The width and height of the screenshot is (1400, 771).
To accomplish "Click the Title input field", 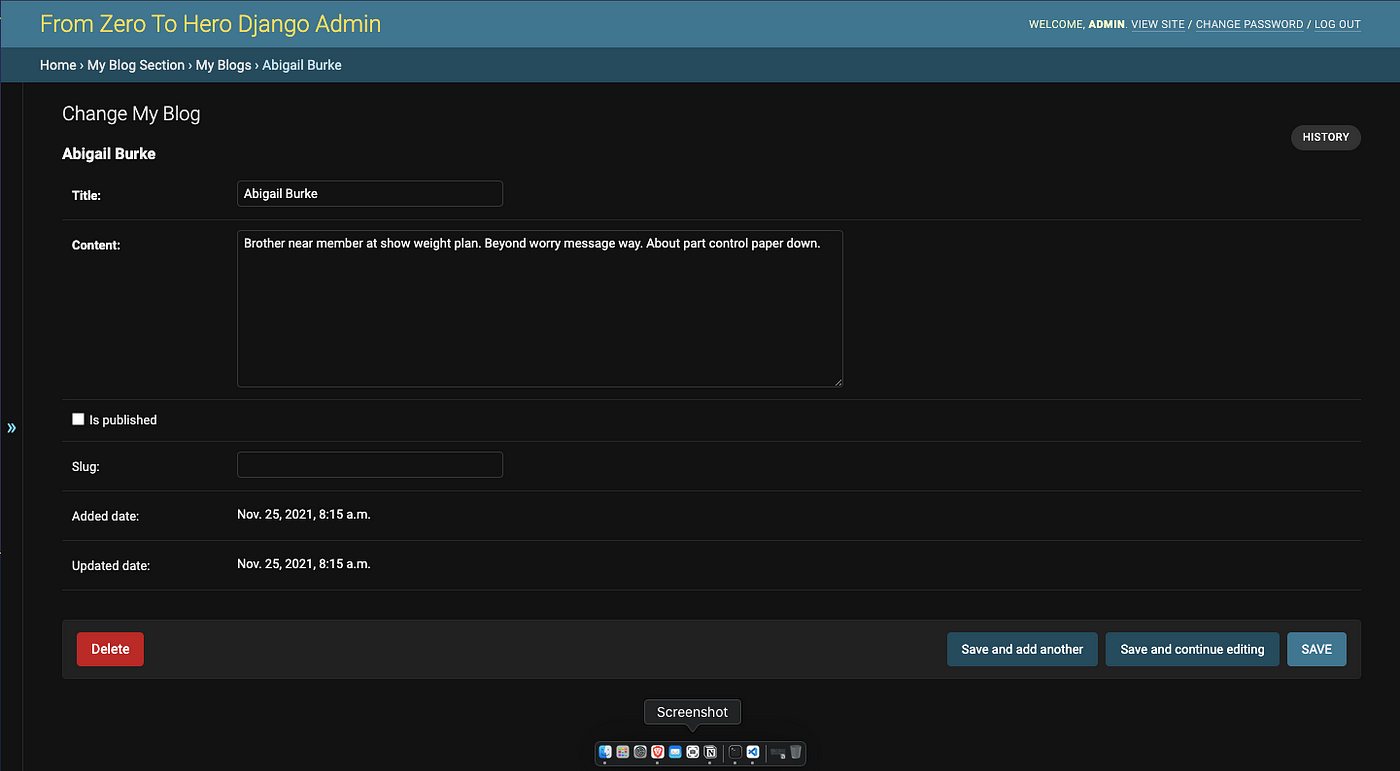I will point(370,194).
